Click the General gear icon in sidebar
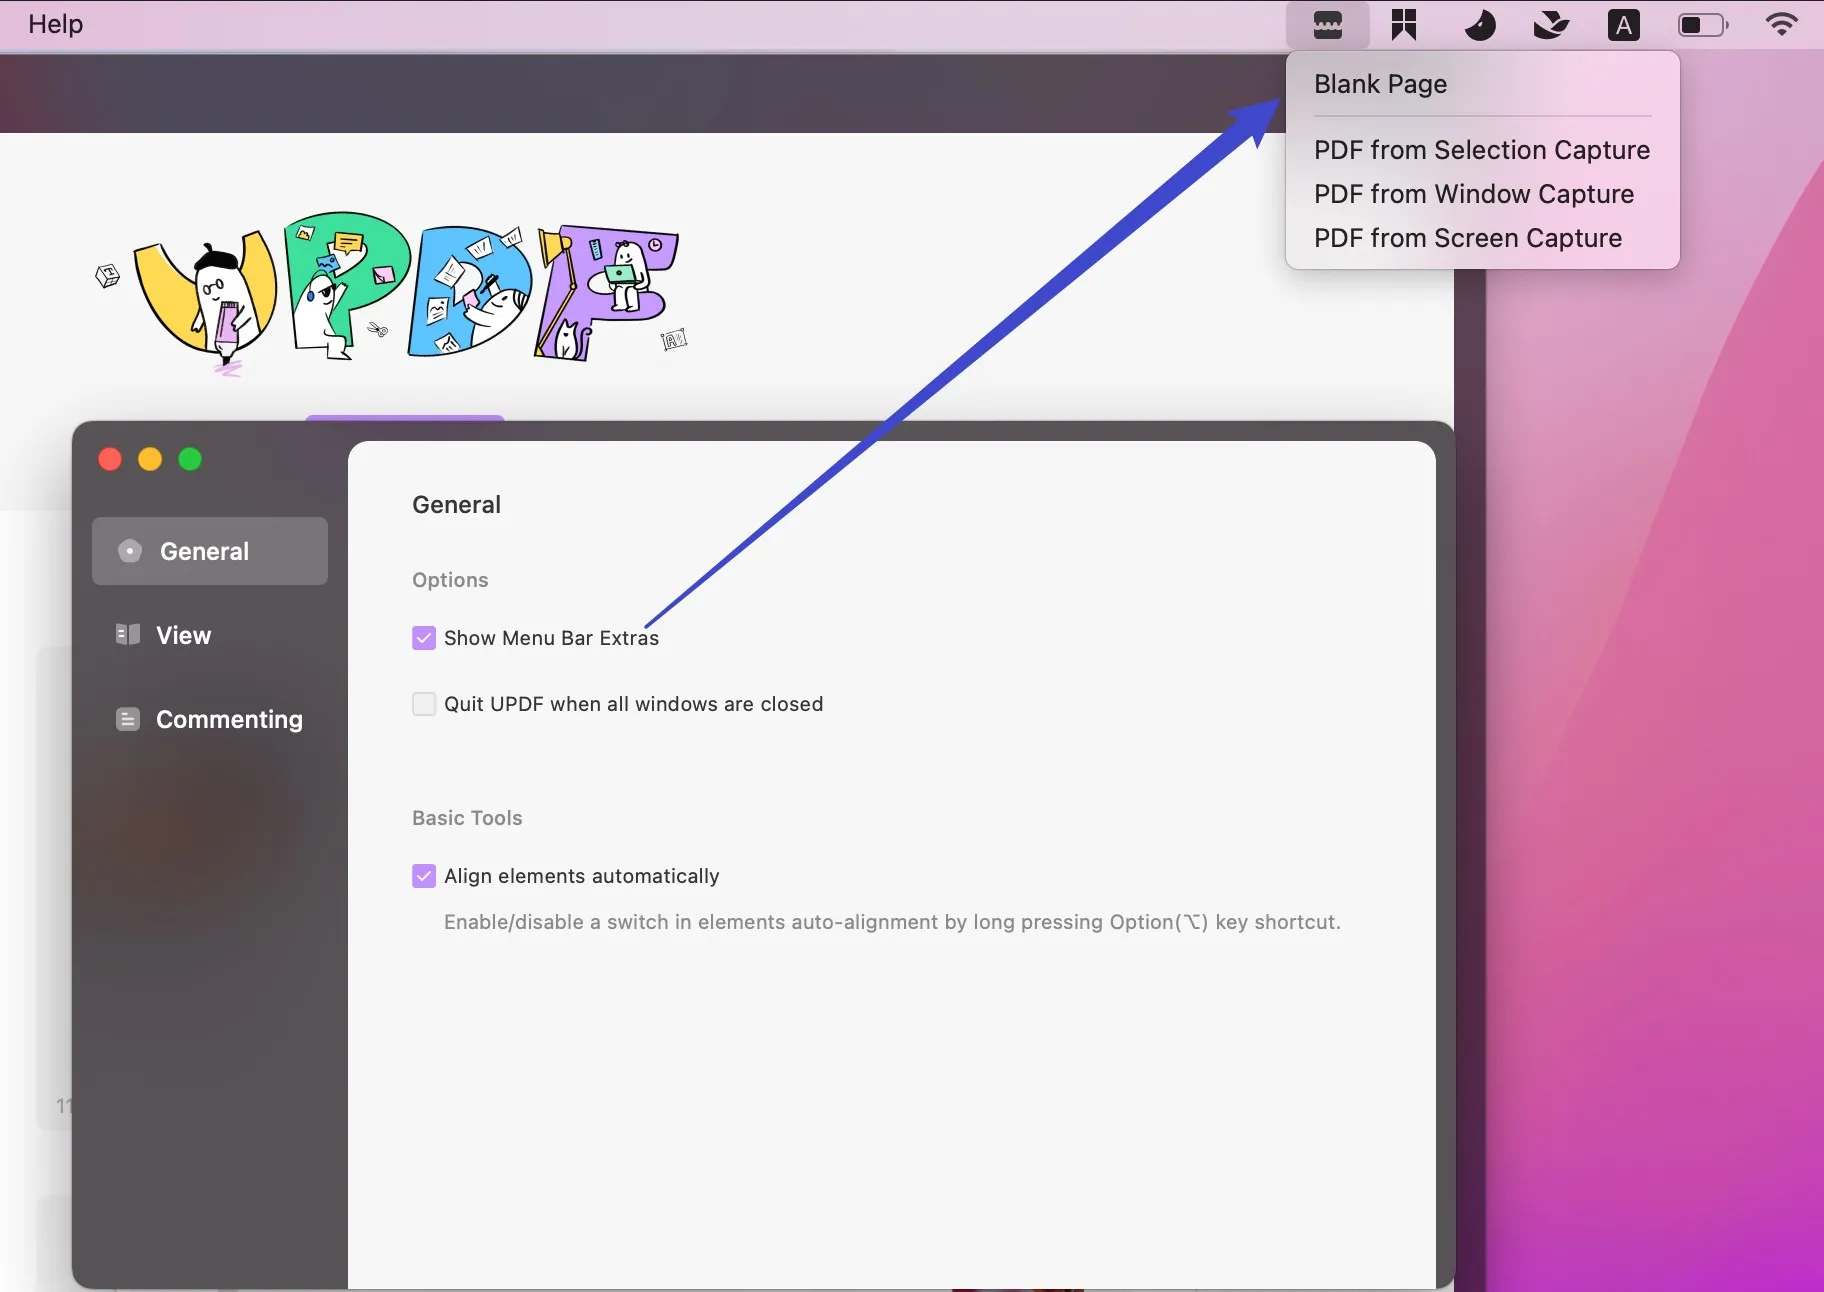The width and height of the screenshot is (1824, 1292). [x=130, y=551]
